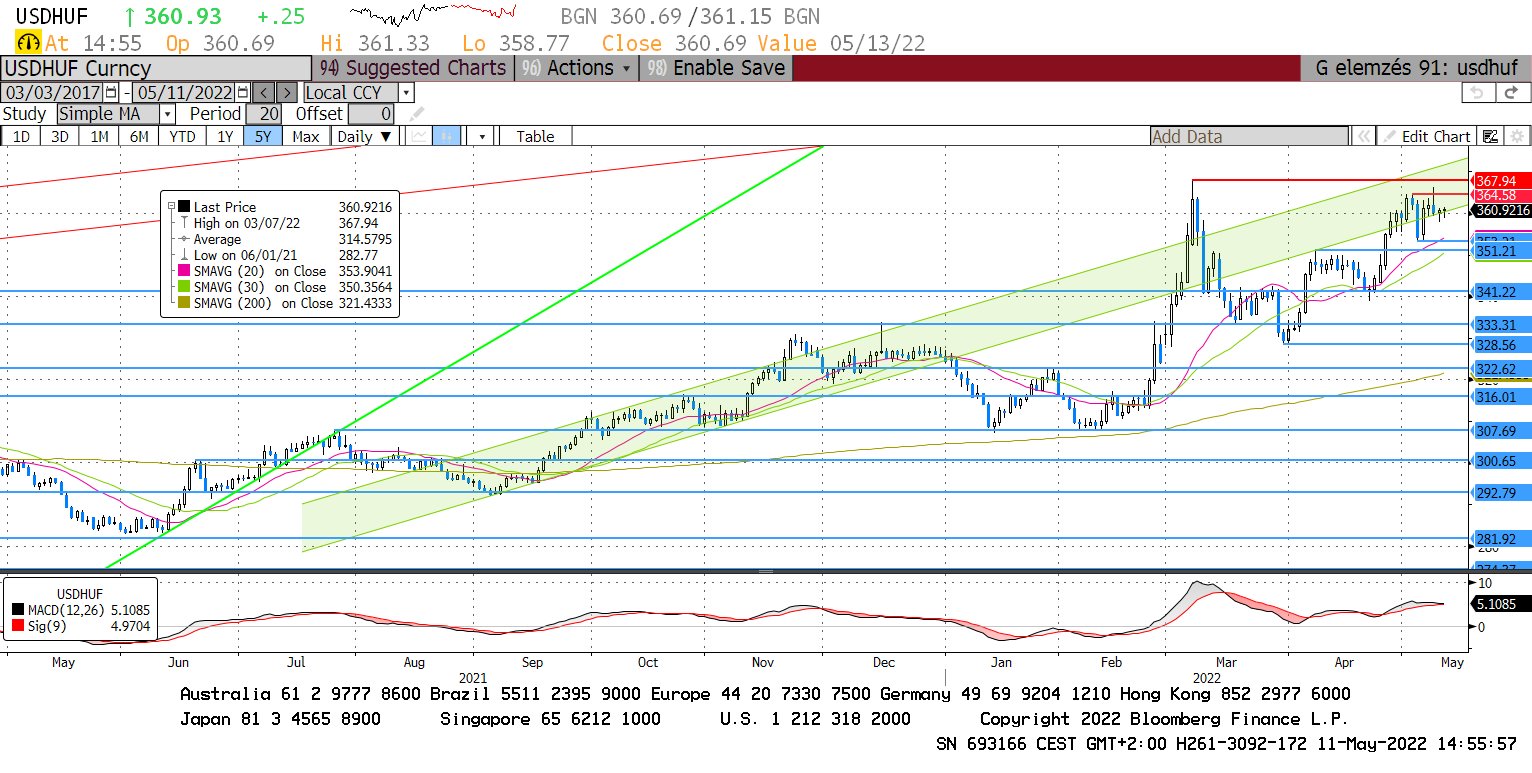Switch to line chart type icon
Screen dimensions: 1532x773
click(418, 136)
